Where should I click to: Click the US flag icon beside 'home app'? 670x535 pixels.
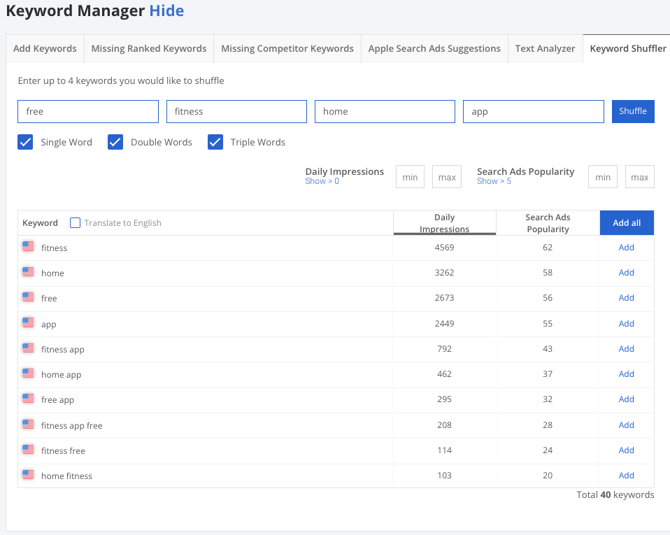tap(28, 373)
